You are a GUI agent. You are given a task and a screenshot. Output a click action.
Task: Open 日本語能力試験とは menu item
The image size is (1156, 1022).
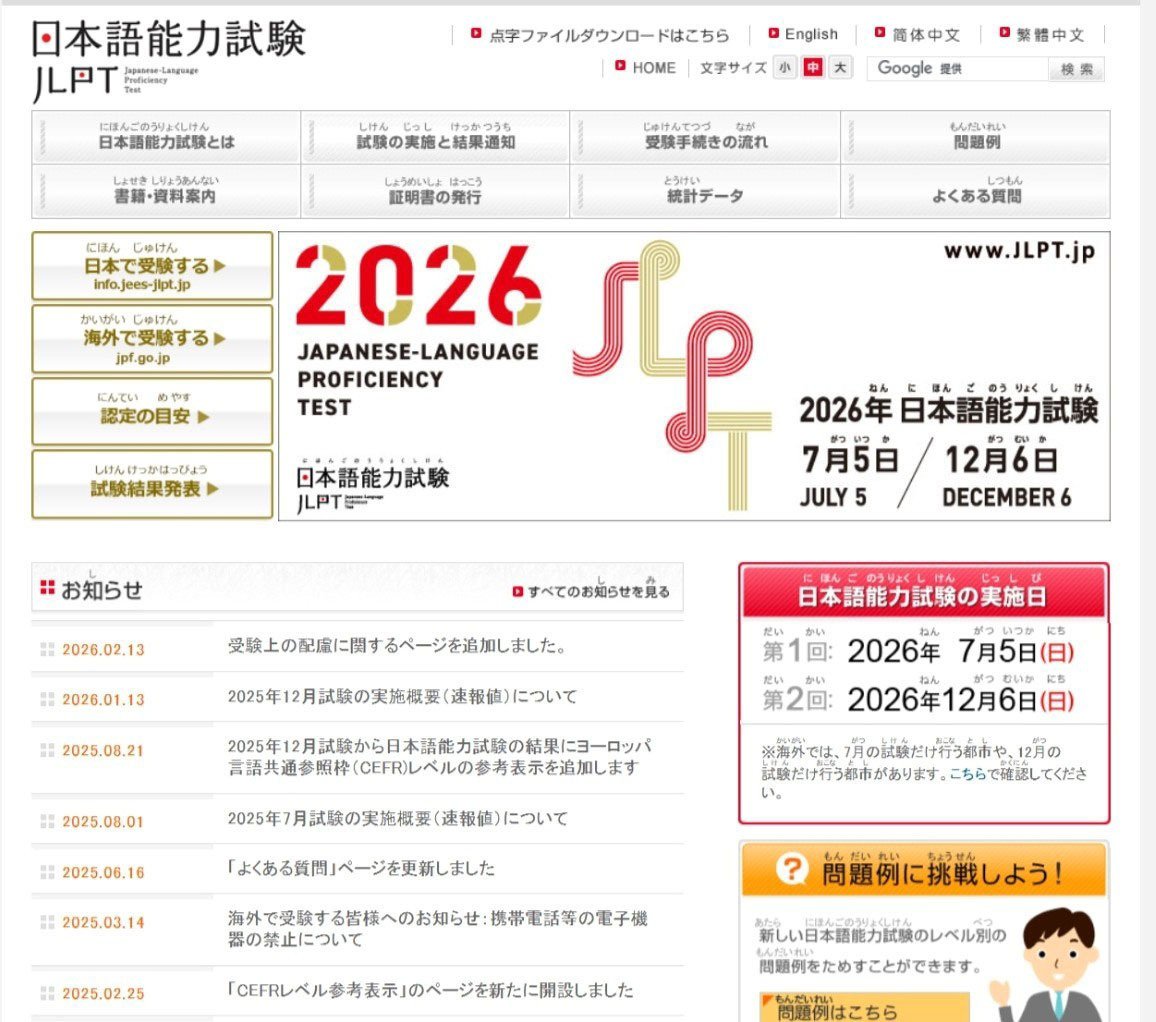click(166, 137)
